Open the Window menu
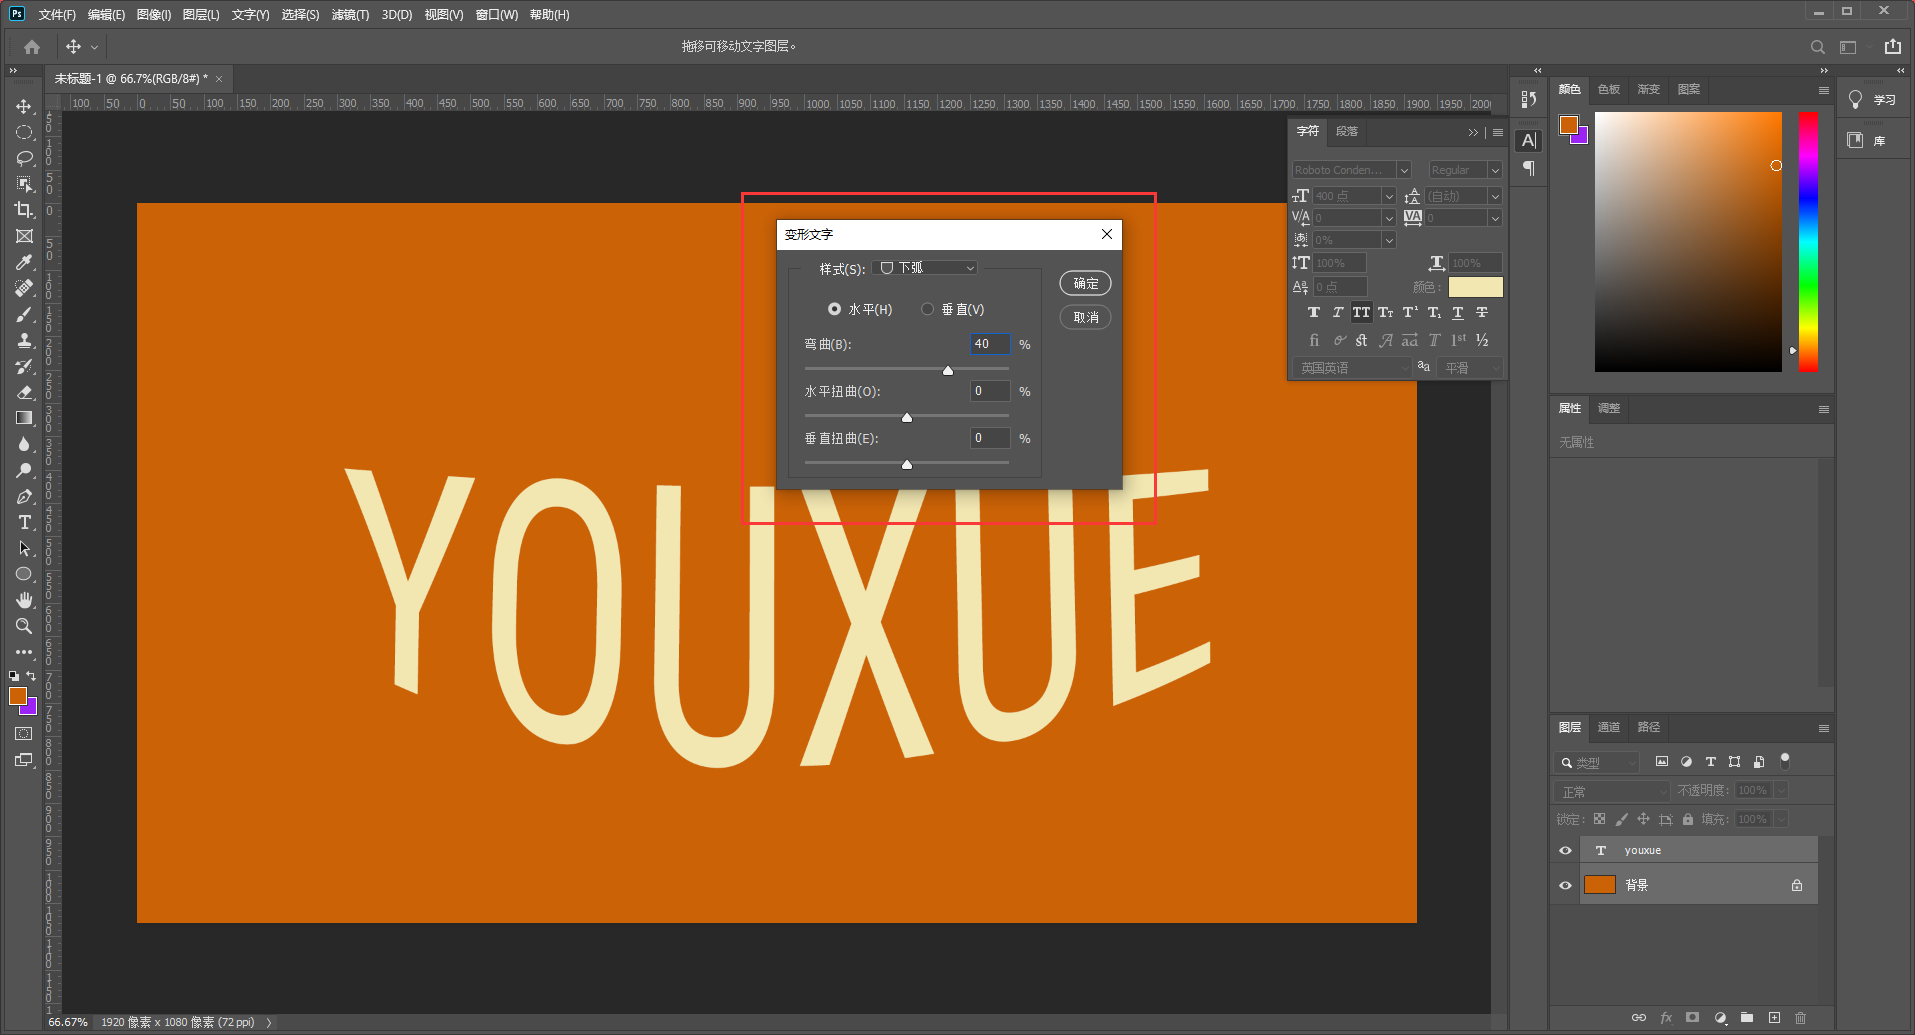 click(496, 15)
